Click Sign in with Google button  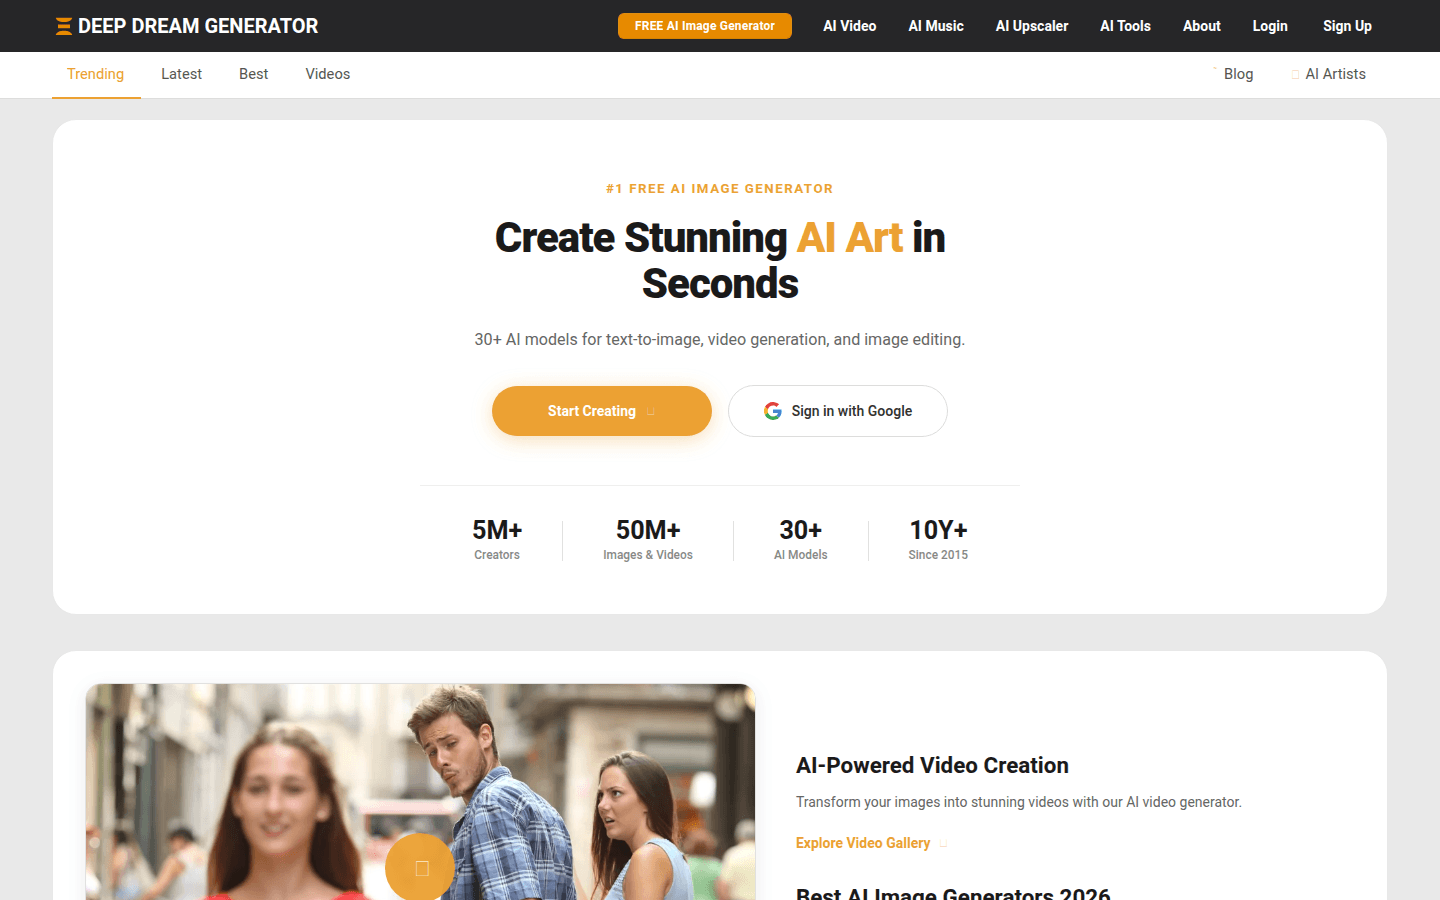coord(838,411)
